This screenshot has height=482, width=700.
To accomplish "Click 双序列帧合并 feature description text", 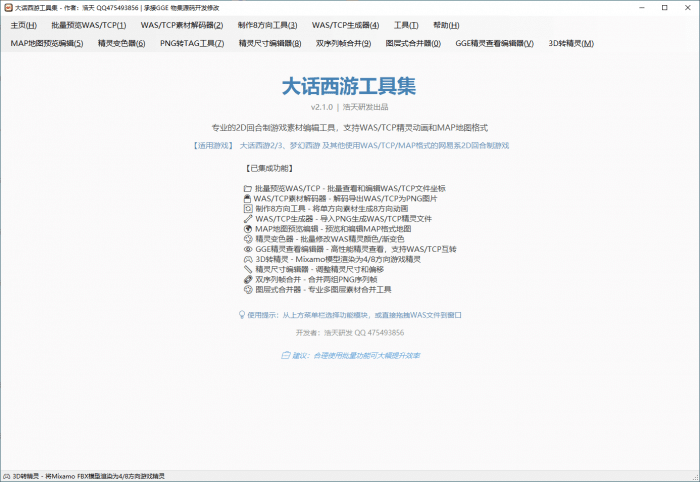I will pos(316,280).
